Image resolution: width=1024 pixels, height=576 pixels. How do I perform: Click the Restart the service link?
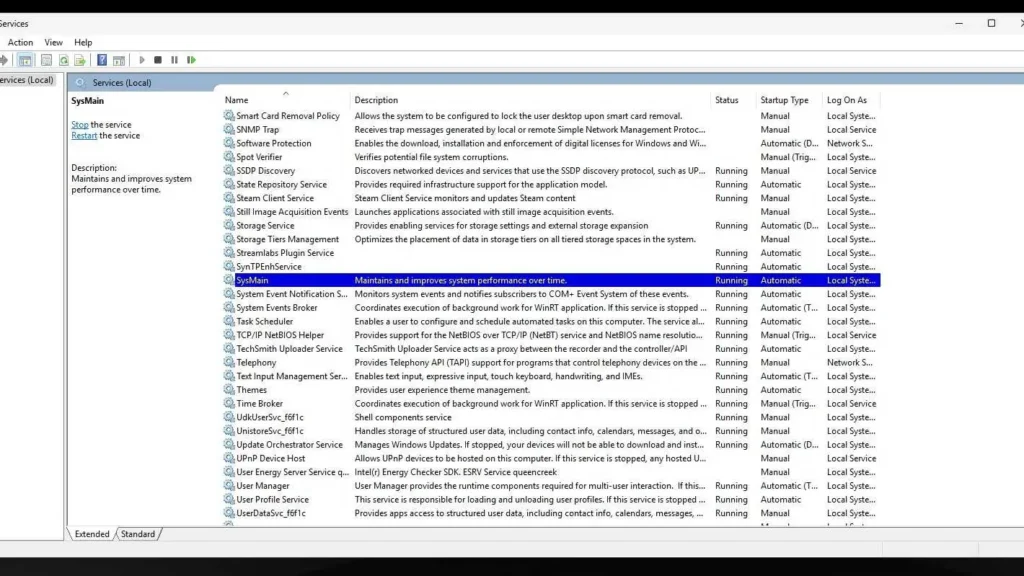[84, 135]
